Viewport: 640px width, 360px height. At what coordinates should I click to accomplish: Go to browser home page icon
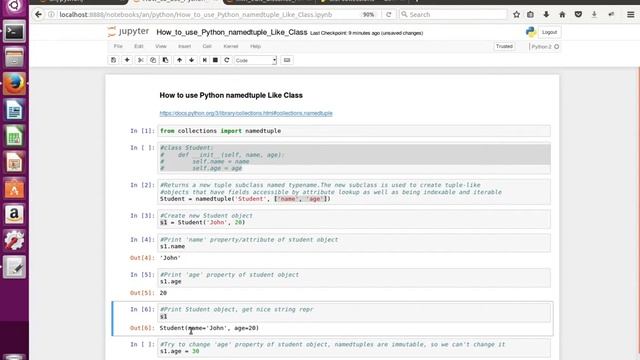point(562,14)
